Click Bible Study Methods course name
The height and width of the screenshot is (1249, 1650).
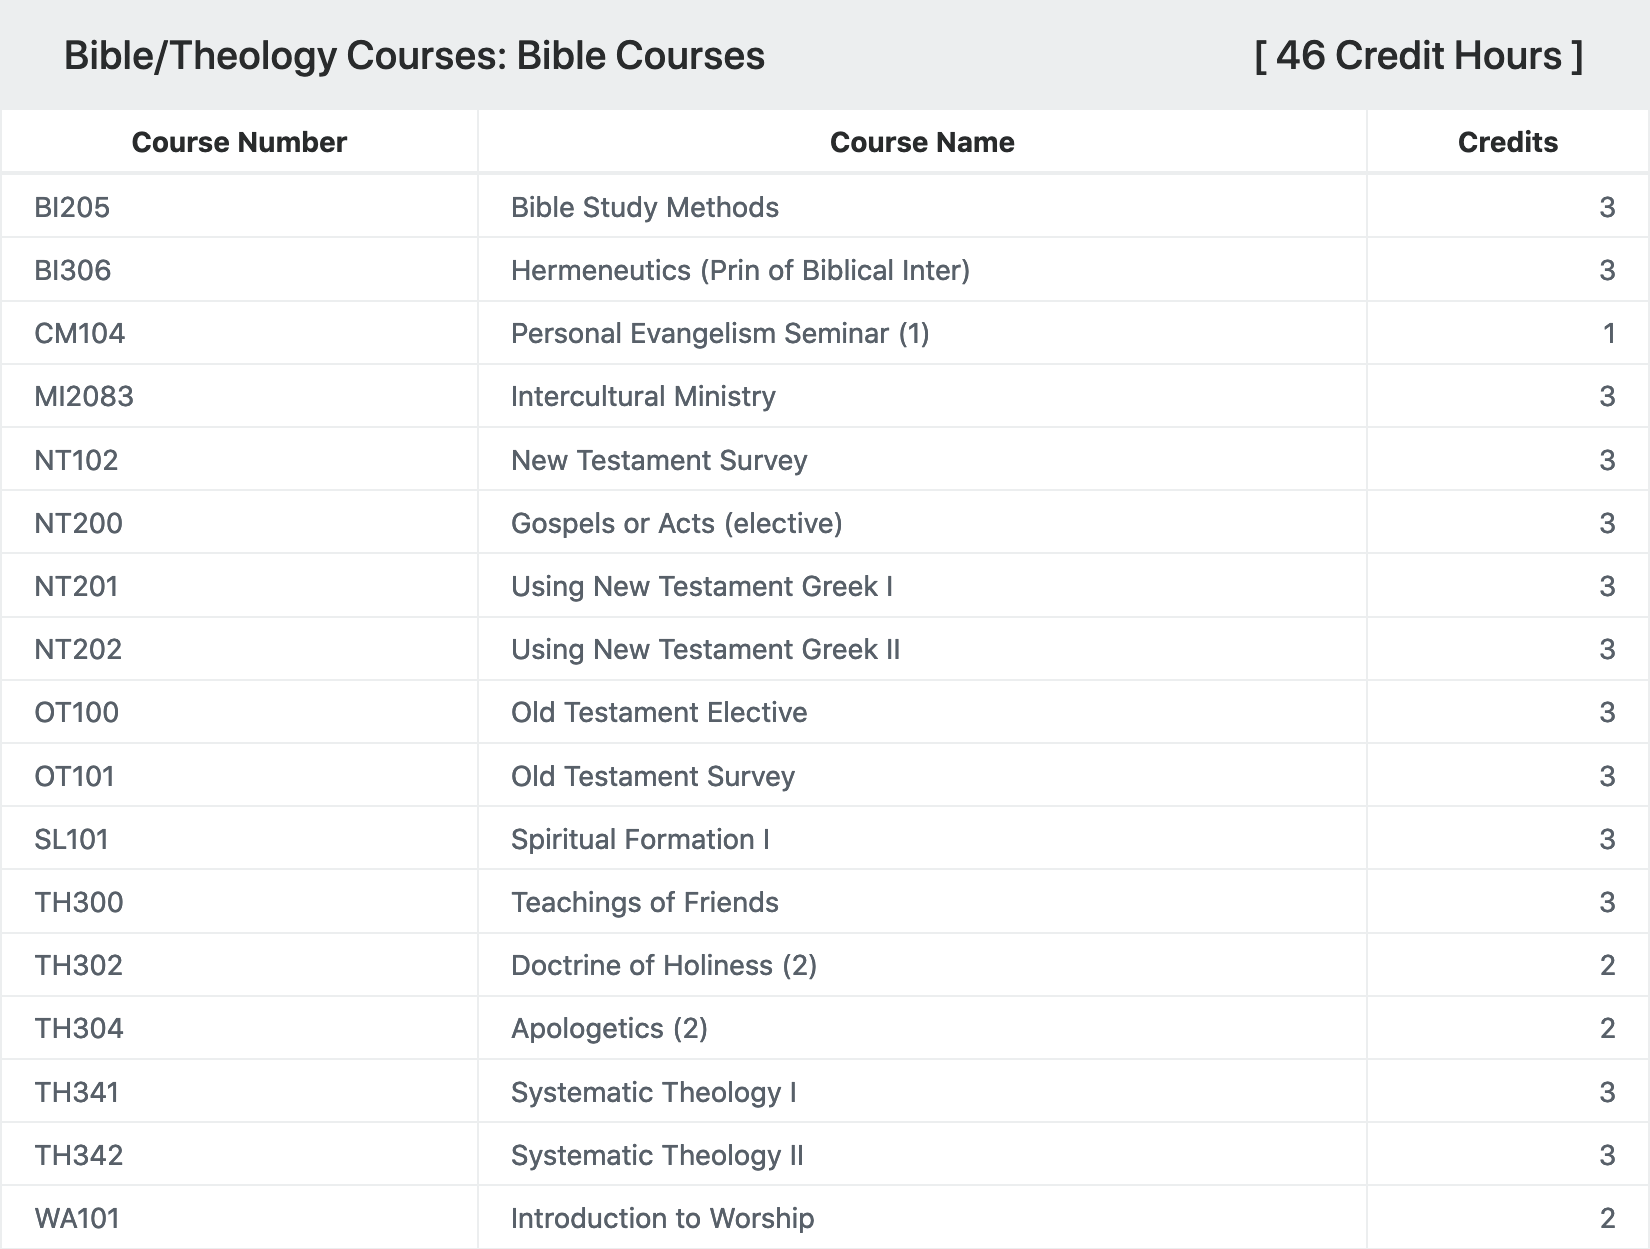point(645,207)
